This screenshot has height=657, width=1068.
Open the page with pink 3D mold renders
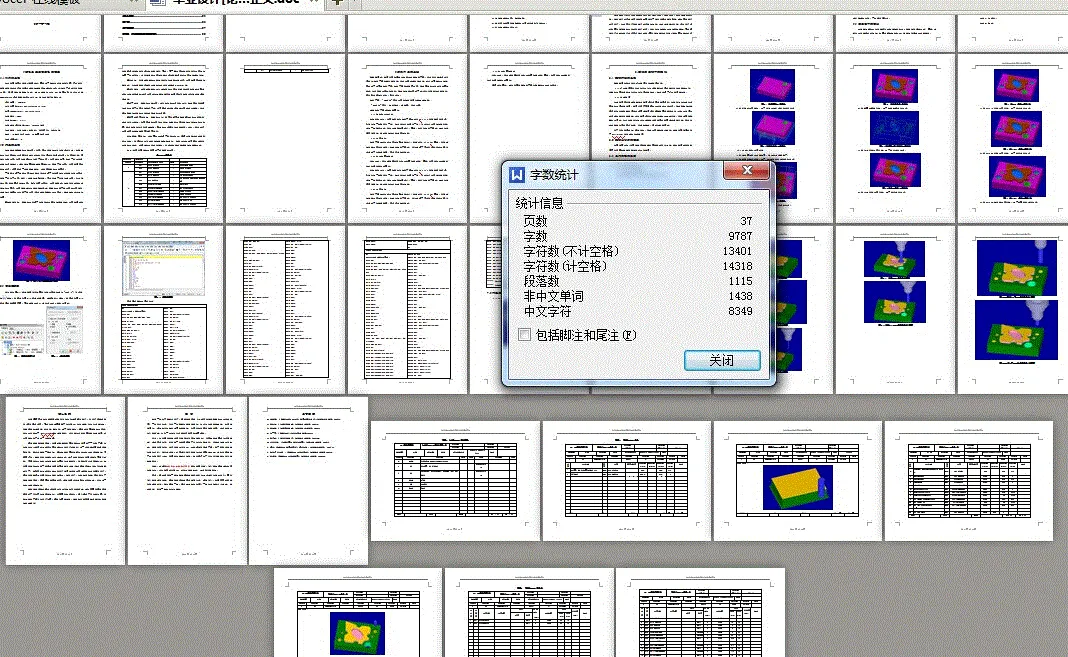coord(775,130)
